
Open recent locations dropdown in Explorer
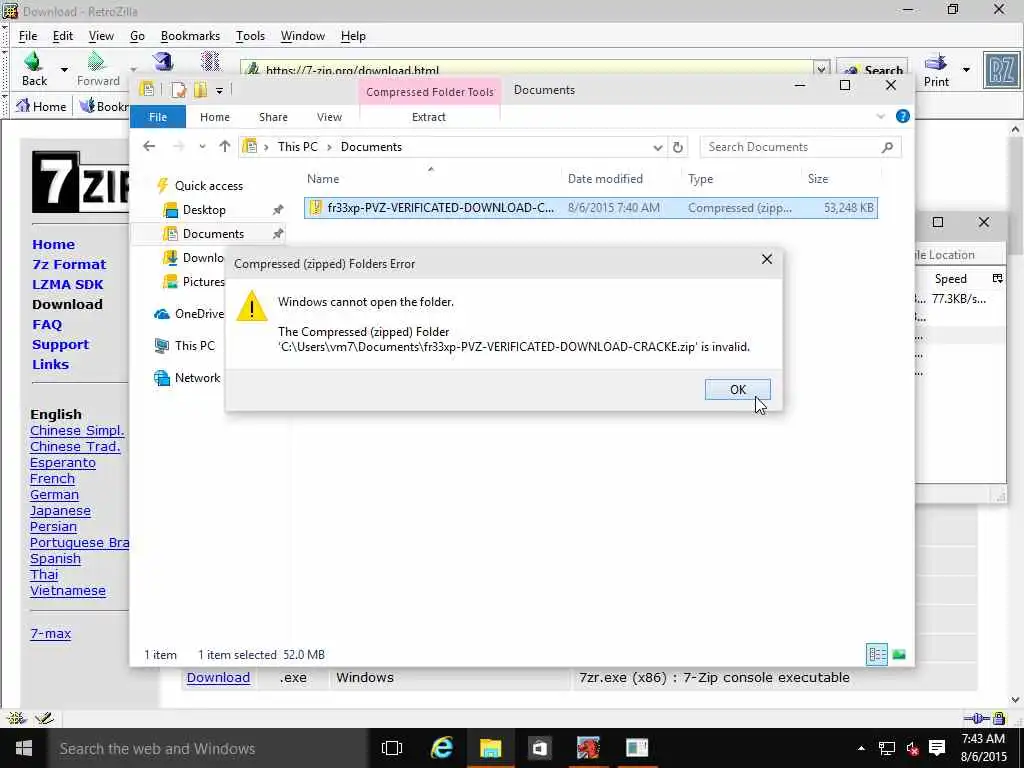coord(202,146)
